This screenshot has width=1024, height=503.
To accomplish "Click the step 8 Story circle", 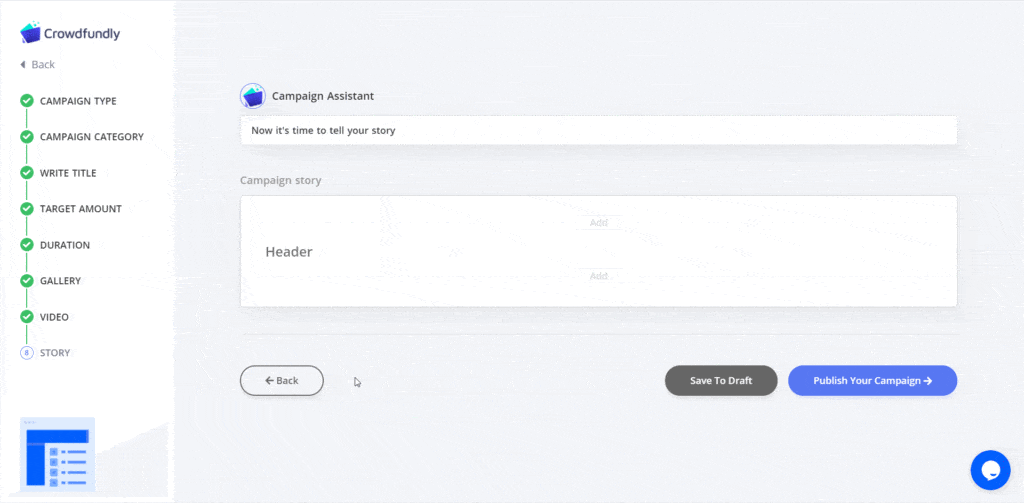I will tap(27, 353).
